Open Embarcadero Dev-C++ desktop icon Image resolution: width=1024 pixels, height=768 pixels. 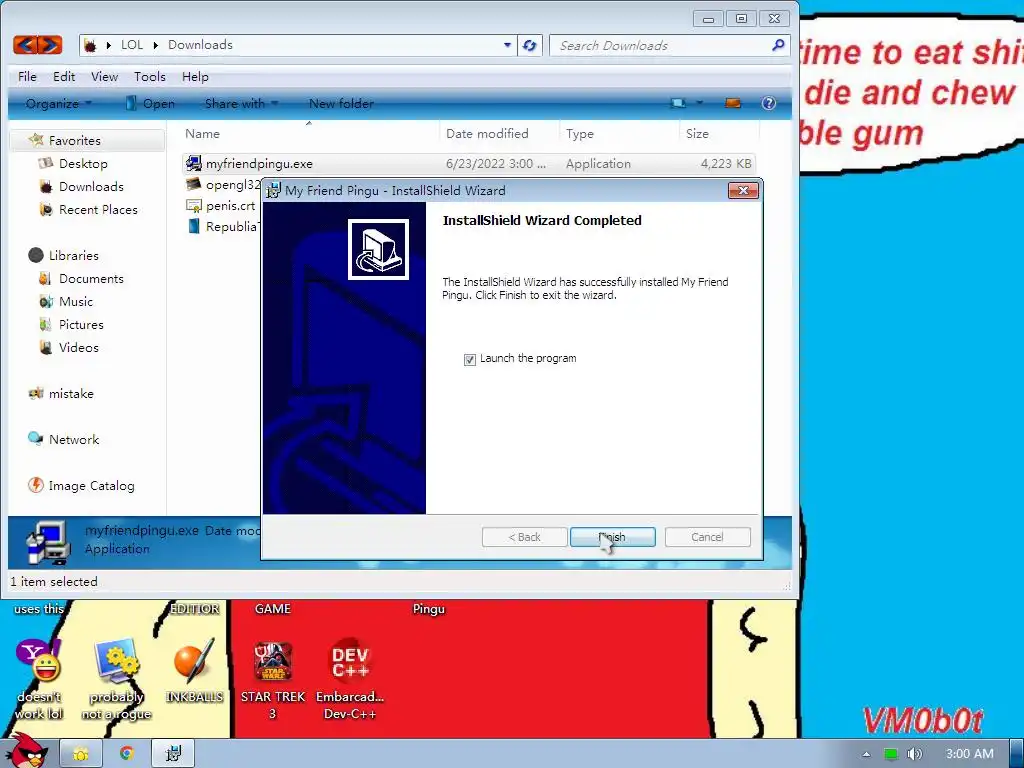tap(350, 679)
